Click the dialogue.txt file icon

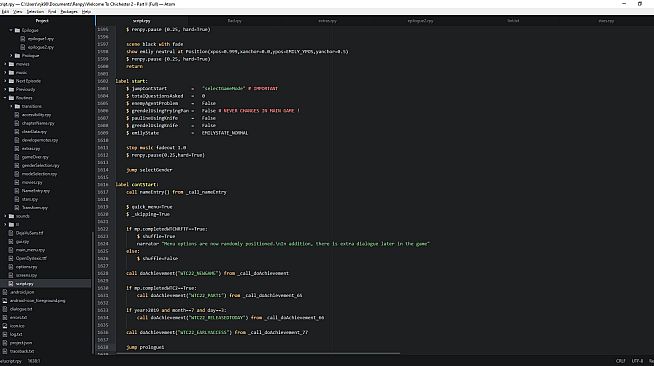point(5,309)
